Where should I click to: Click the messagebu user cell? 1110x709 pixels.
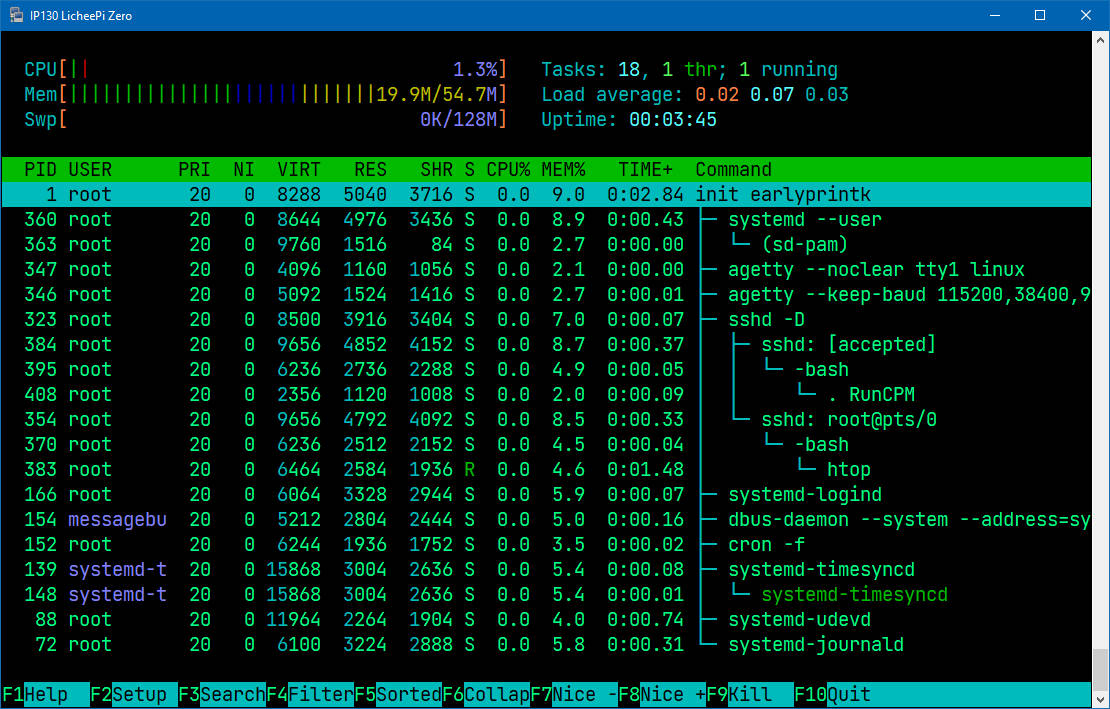point(118,519)
